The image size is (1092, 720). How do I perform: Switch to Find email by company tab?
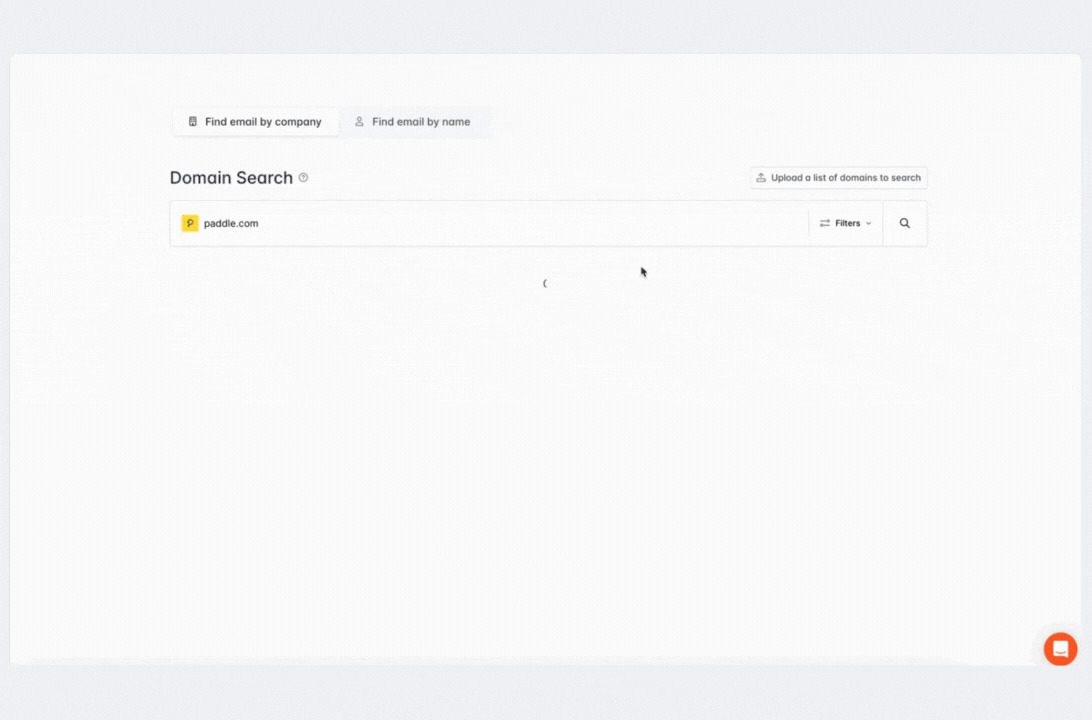pyautogui.click(x=255, y=122)
